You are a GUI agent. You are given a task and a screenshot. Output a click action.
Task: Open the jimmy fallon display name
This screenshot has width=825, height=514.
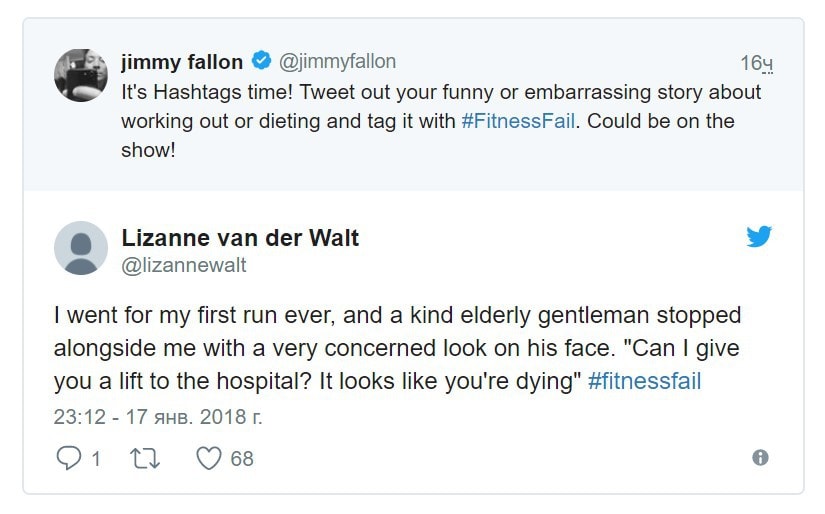[182, 62]
